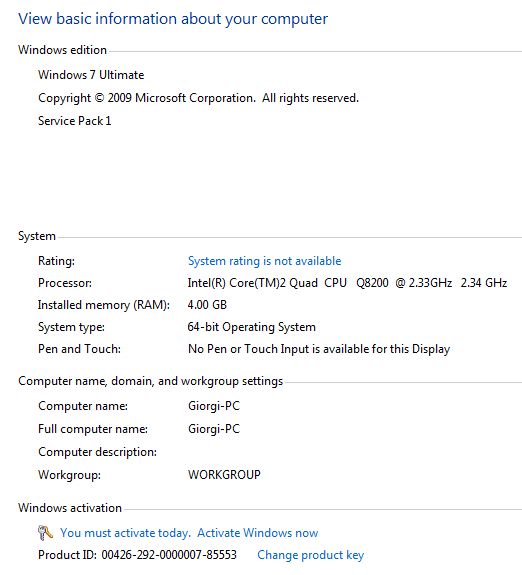522x575 pixels.
Task: Click the page heading about your computer
Action: (x=173, y=19)
